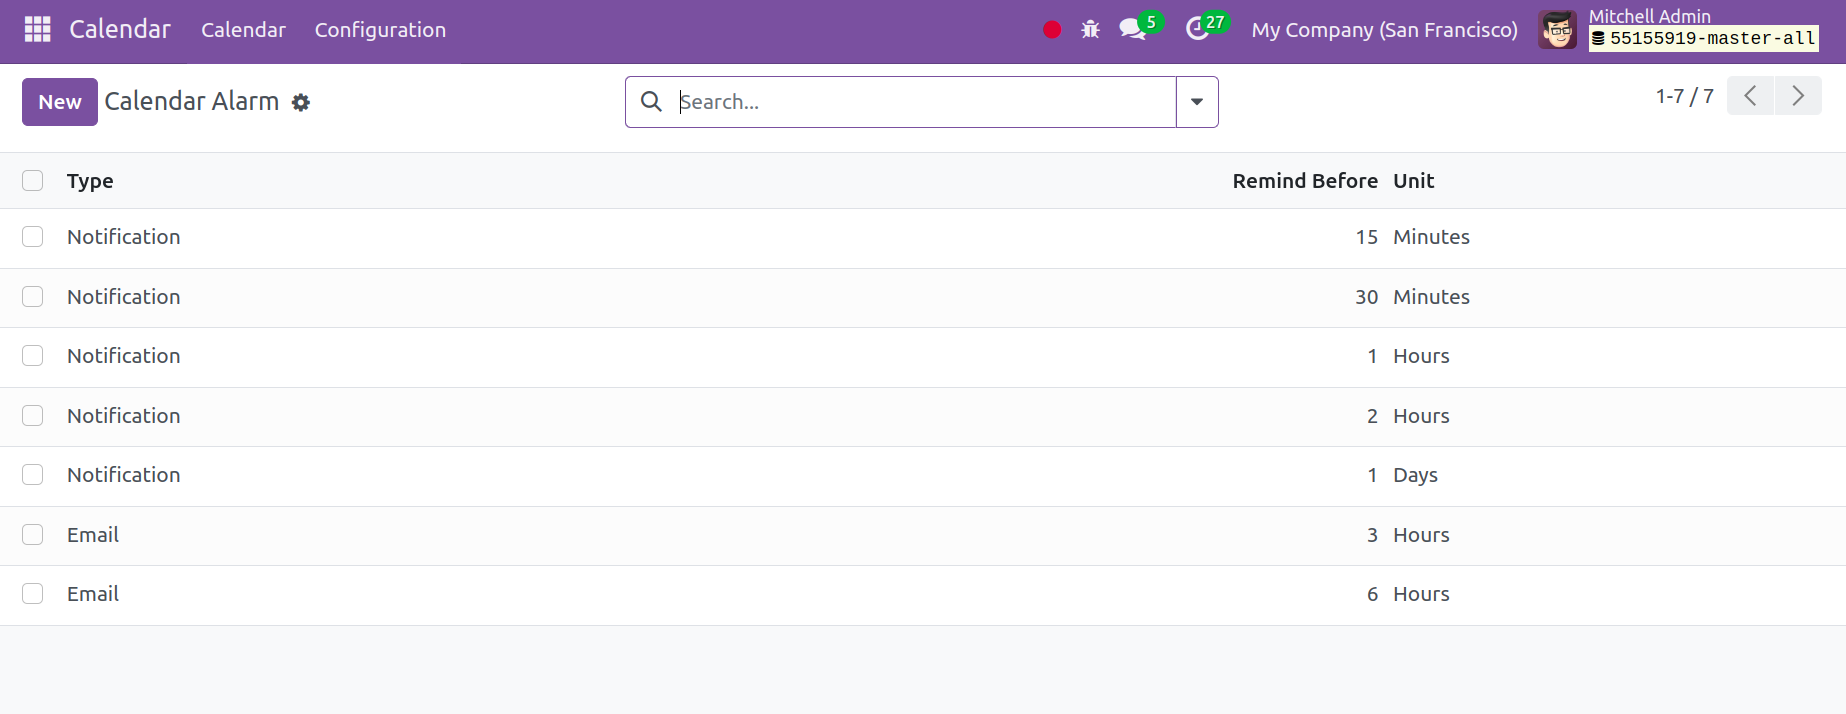Click the Minutes unit in the 15 row
This screenshot has width=1846, height=714.
pyautogui.click(x=1431, y=237)
